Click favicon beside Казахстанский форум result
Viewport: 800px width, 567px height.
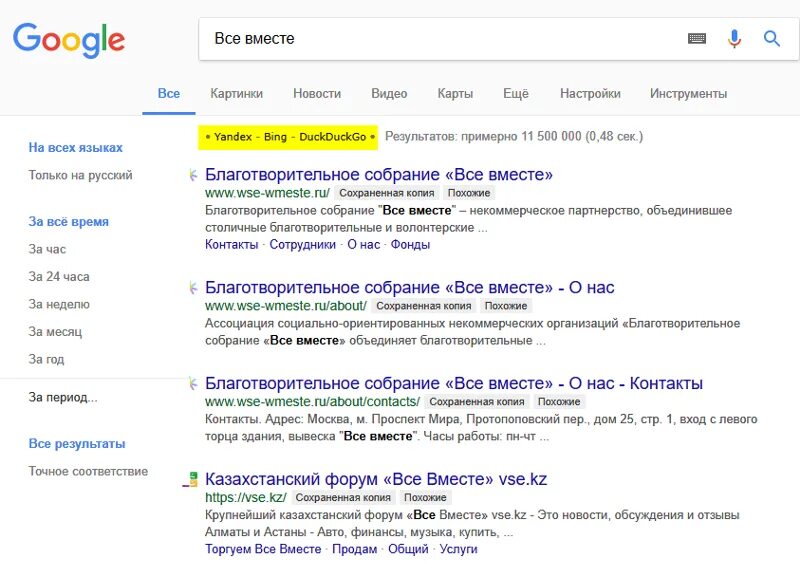[x=191, y=479]
